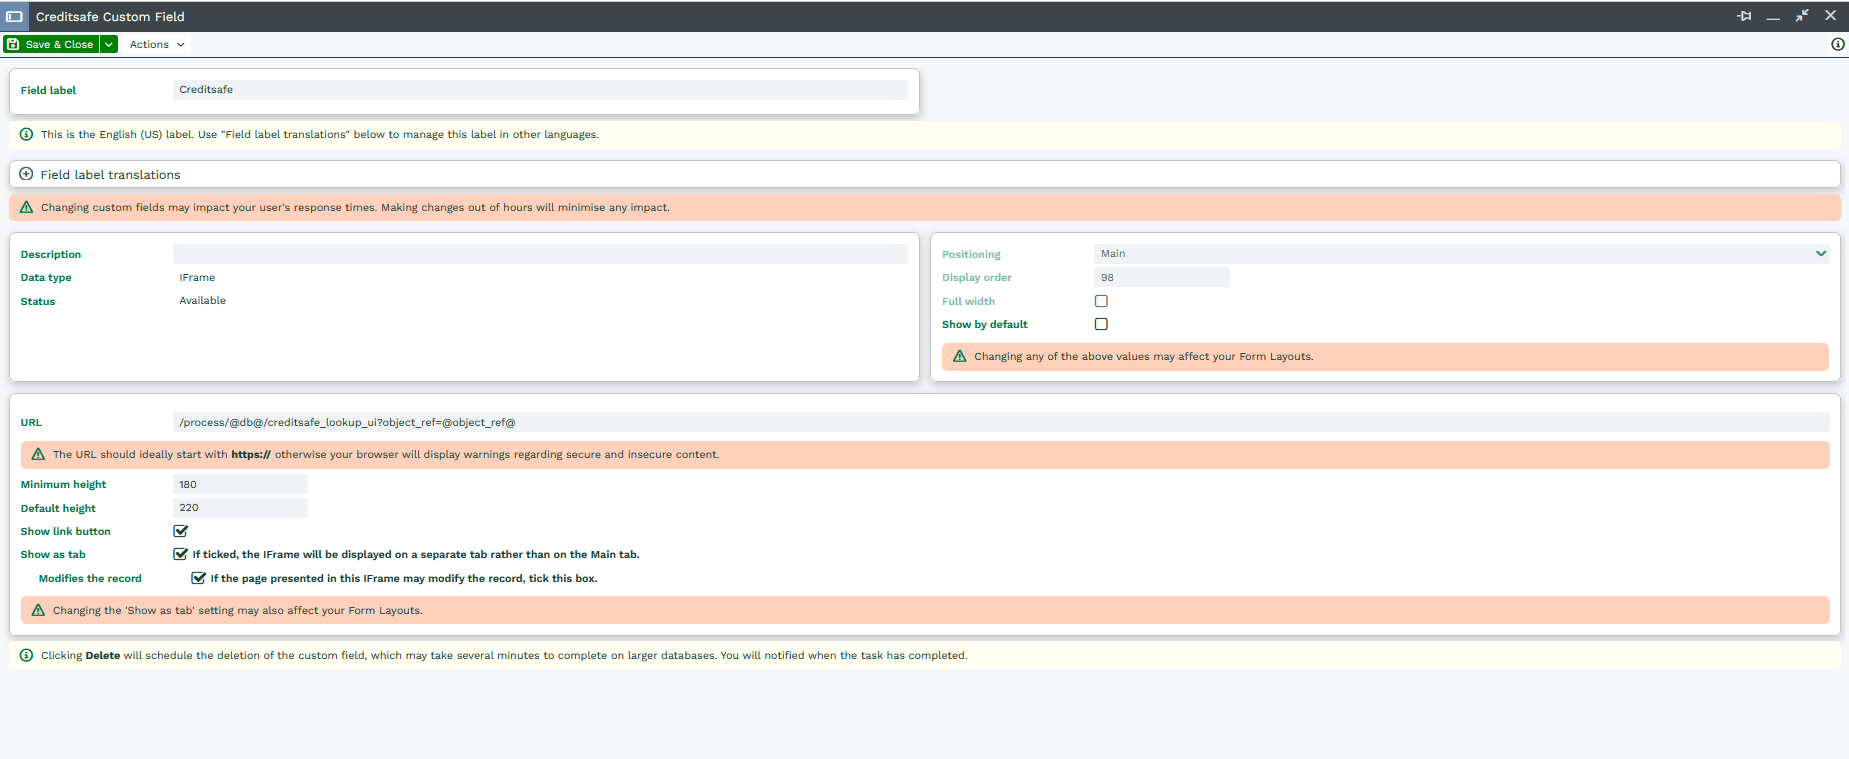Click into the Display order field
This screenshot has height=759, width=1849.
1161,278
